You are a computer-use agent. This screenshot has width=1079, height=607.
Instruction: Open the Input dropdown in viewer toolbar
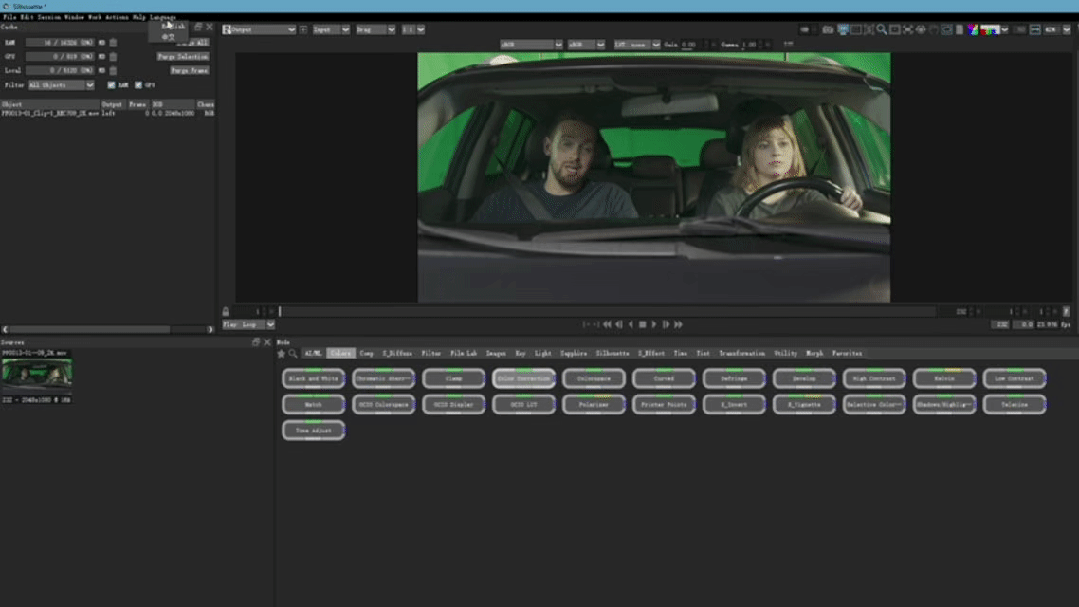[331, 30]
